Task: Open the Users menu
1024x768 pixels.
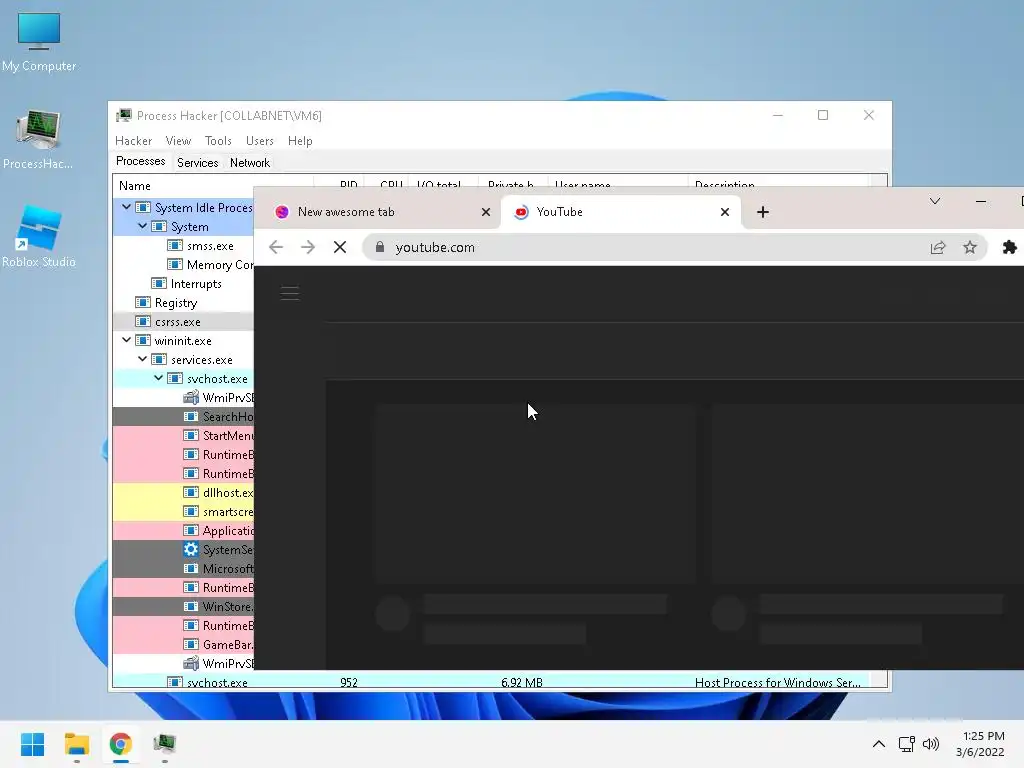Action: 259,140
